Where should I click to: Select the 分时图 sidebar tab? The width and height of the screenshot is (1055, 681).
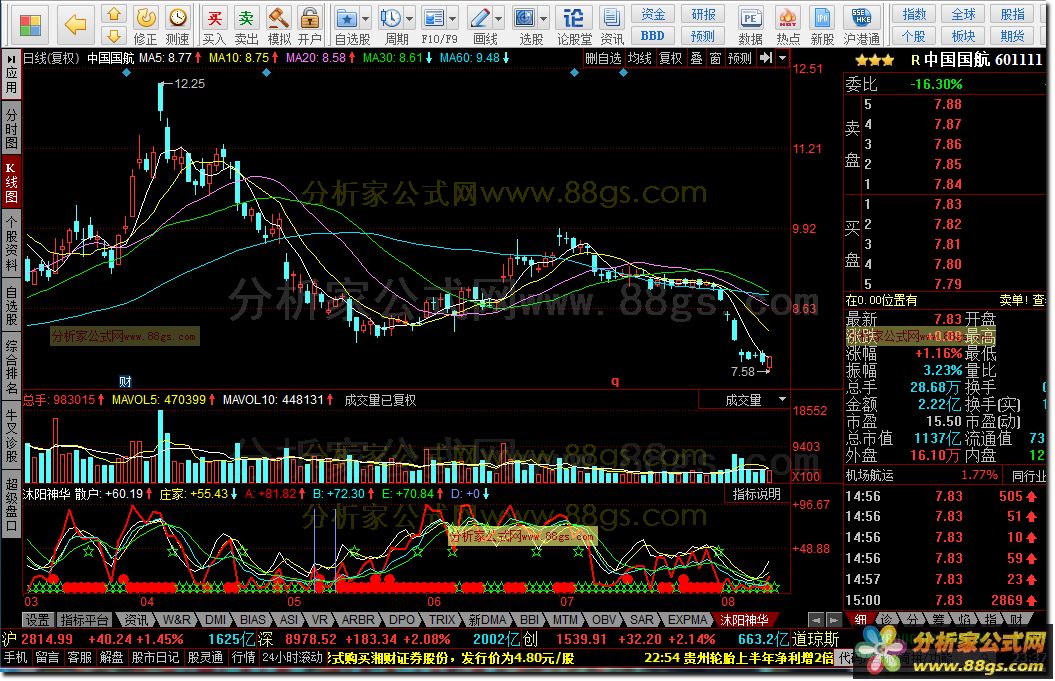11,127
